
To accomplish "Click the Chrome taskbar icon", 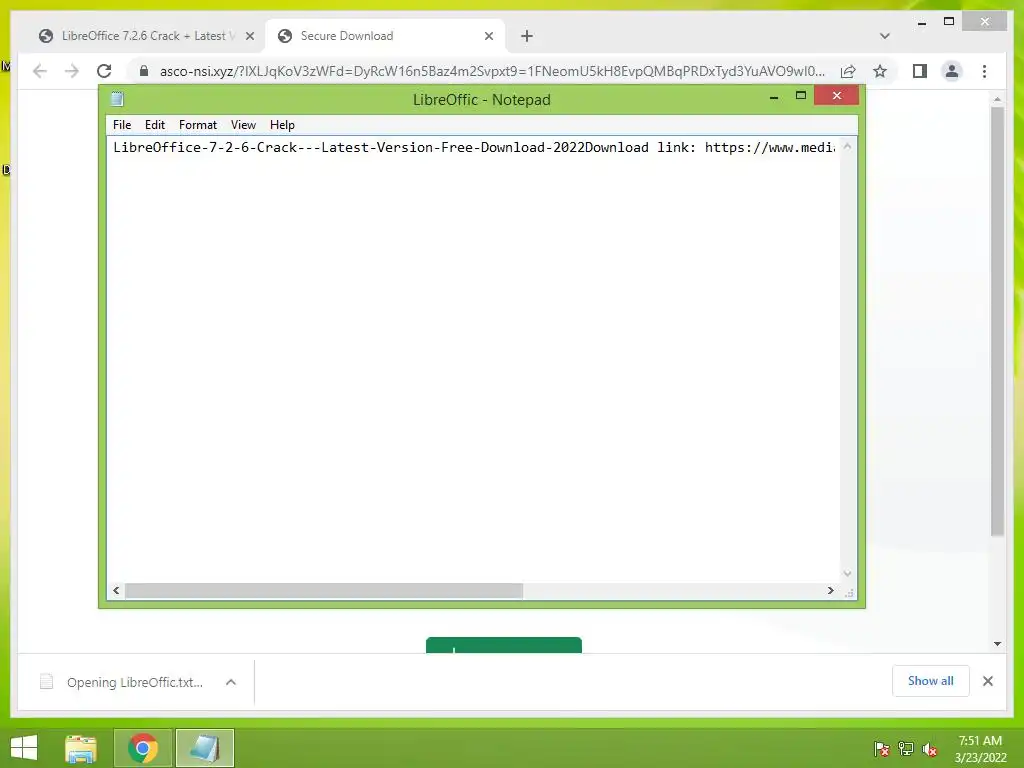I will point(142,748).
